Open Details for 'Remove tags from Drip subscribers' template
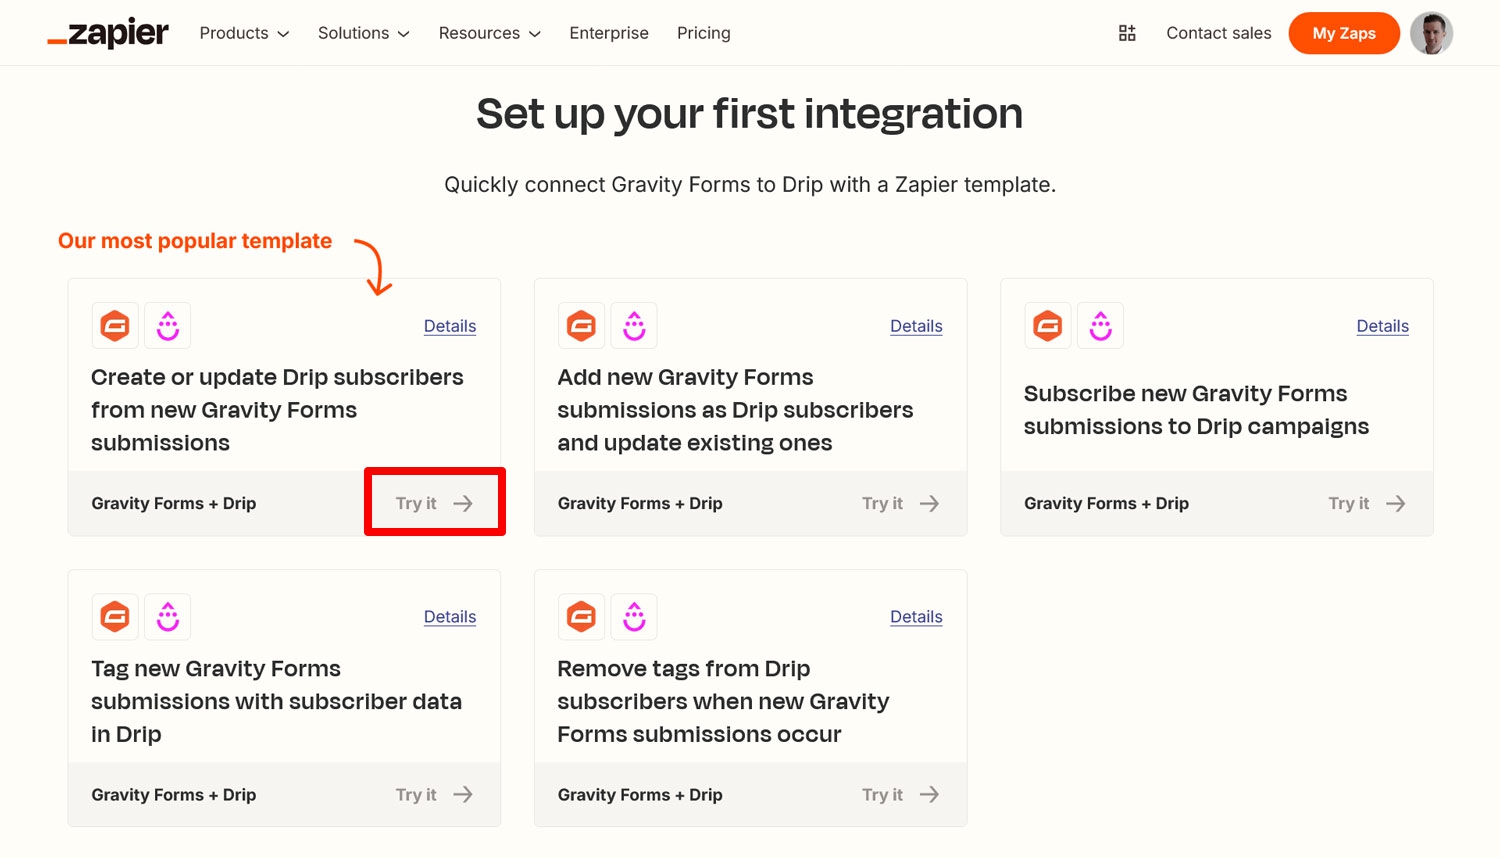The height and width of the screenshot is (858, 1500). click(916, 617)
